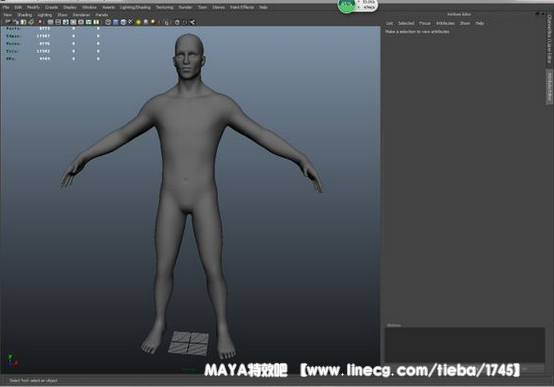
Task: Toggle the Resolution Gate icon
Action: (66, 22)
